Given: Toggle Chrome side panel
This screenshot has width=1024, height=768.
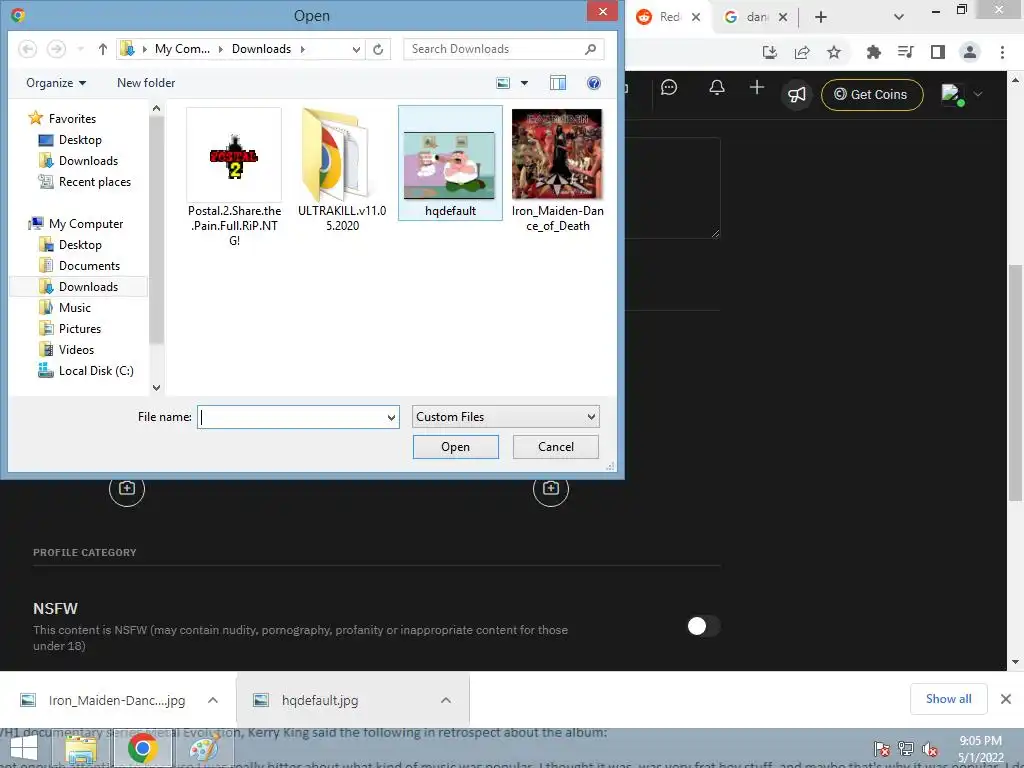Looking at the screenshot, I should click(x=938, y=52).
